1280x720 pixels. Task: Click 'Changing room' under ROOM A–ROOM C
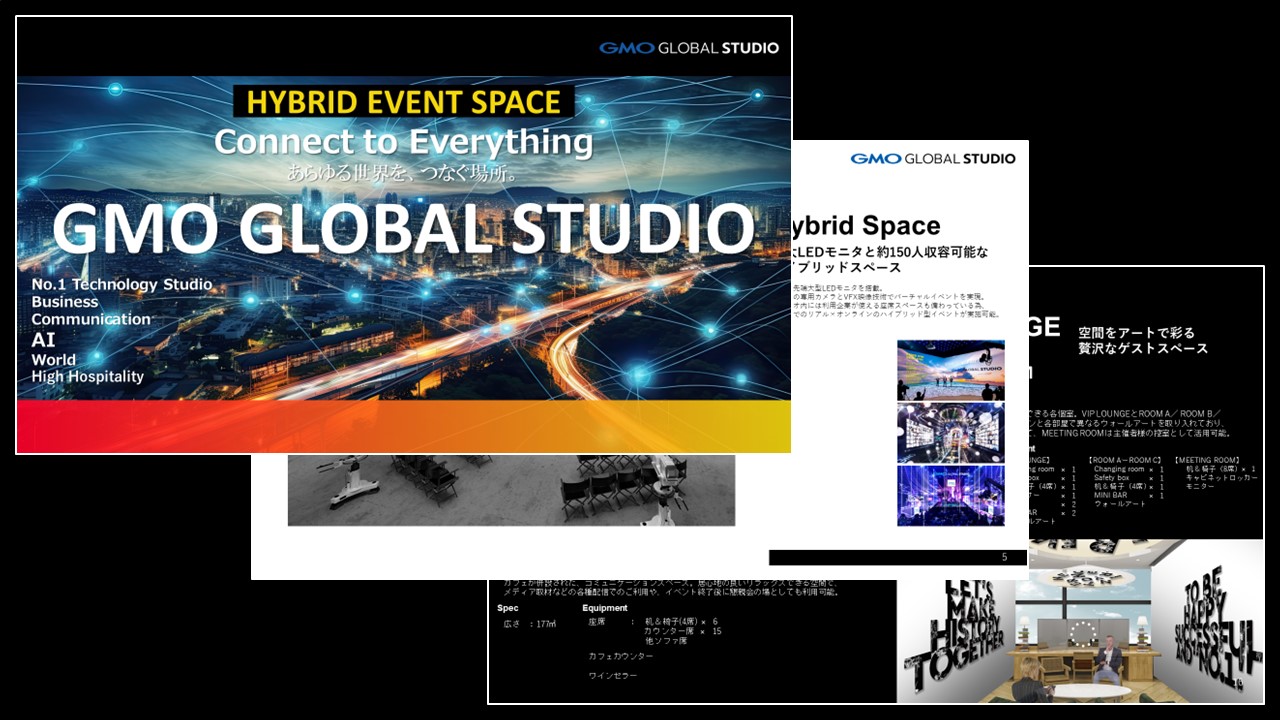1119,469
